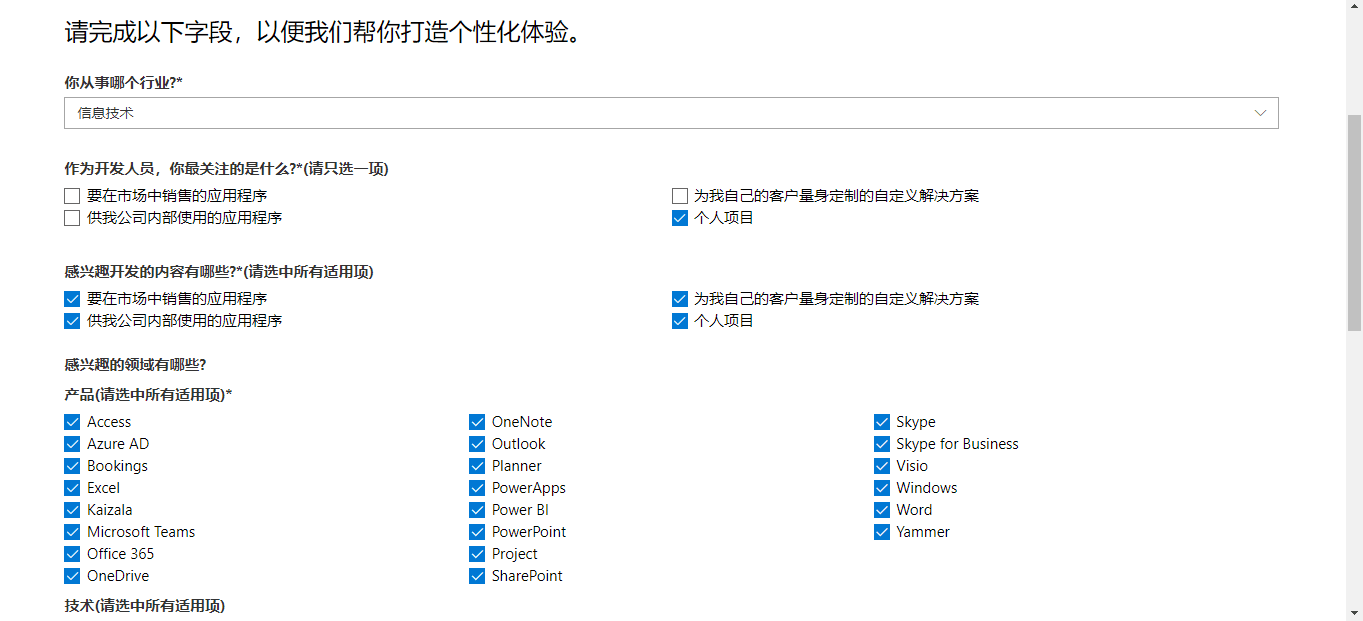Uncheck the Microsoft Teams checkbox

72,532
